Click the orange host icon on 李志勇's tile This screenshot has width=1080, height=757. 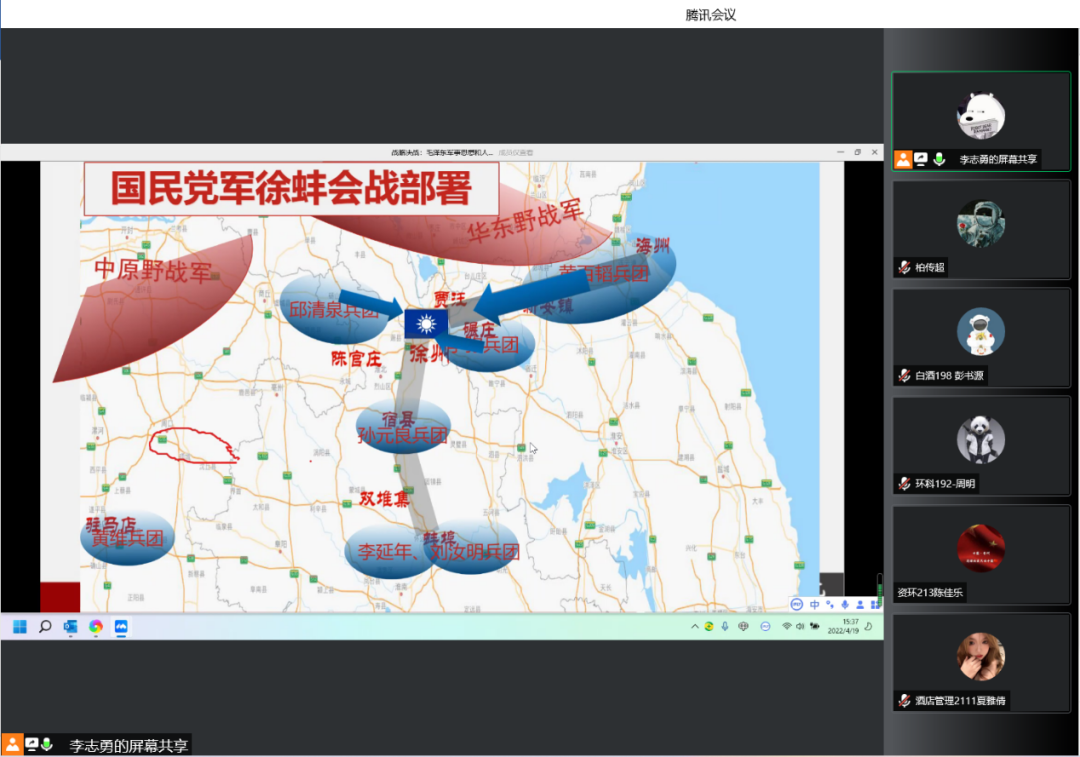[x=903, y=159]
